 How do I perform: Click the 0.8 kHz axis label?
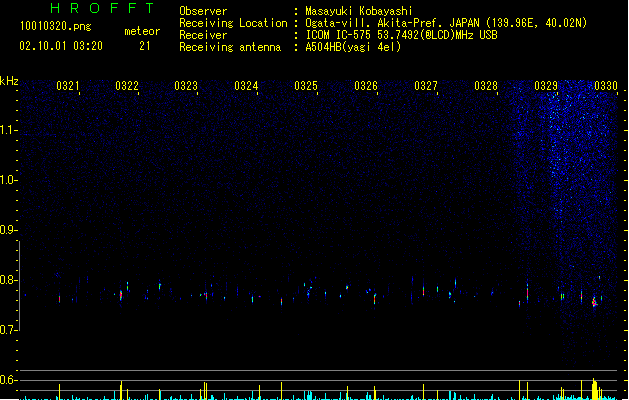[x=8, y=280]
